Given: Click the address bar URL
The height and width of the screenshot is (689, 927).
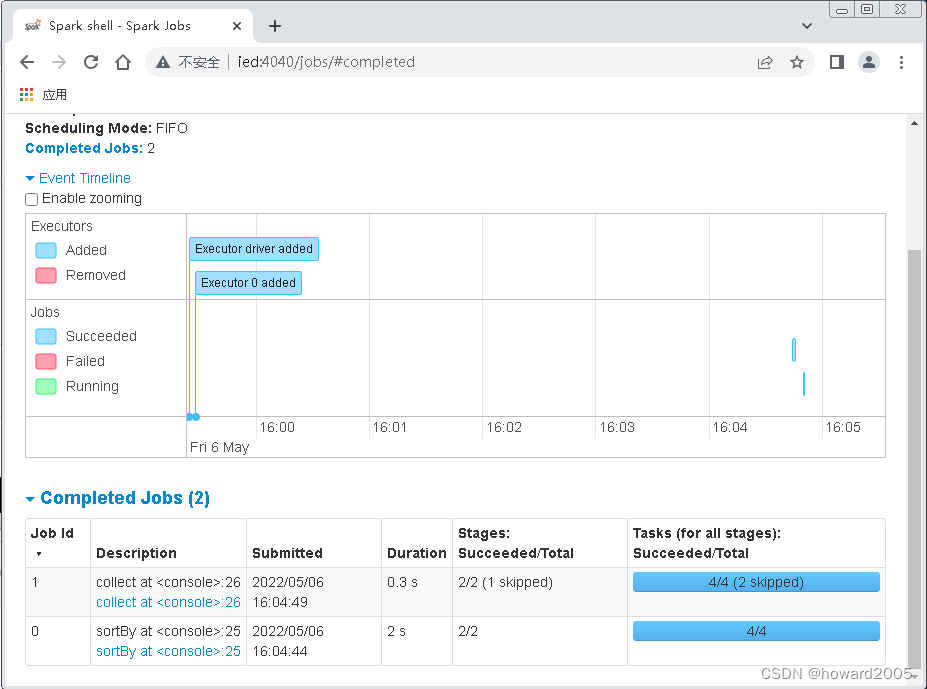Looking at the screenshot, I should point(326,62).
